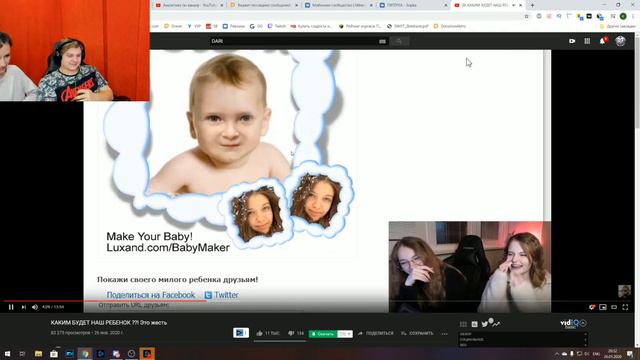The image size is (640, 360).
Task: Click the channel watermark thumbnail in player
Action: click(x=624, y=291)
